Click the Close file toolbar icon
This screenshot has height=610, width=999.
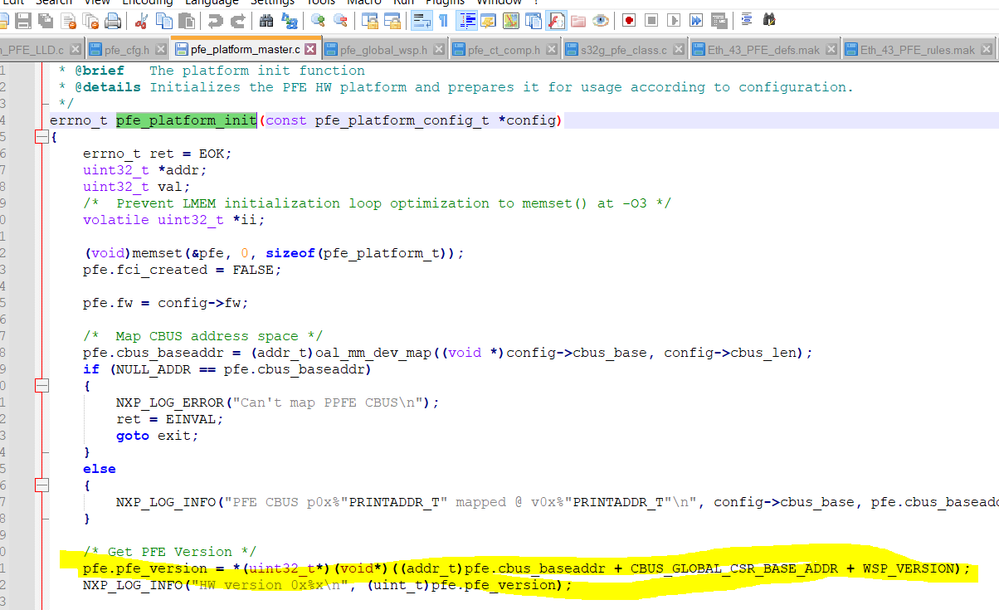click(69, 21)
